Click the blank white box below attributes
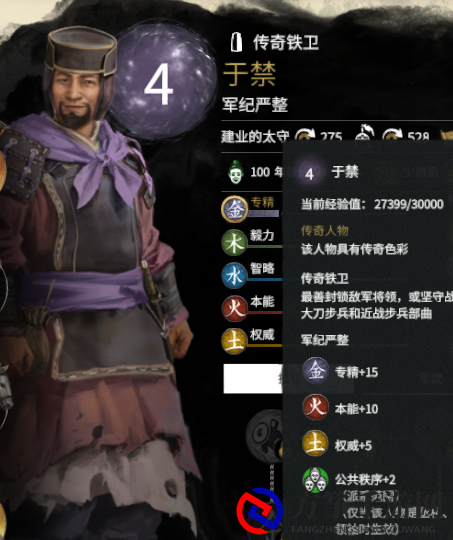This screenshot has width=453, height=540. [253, 378]
